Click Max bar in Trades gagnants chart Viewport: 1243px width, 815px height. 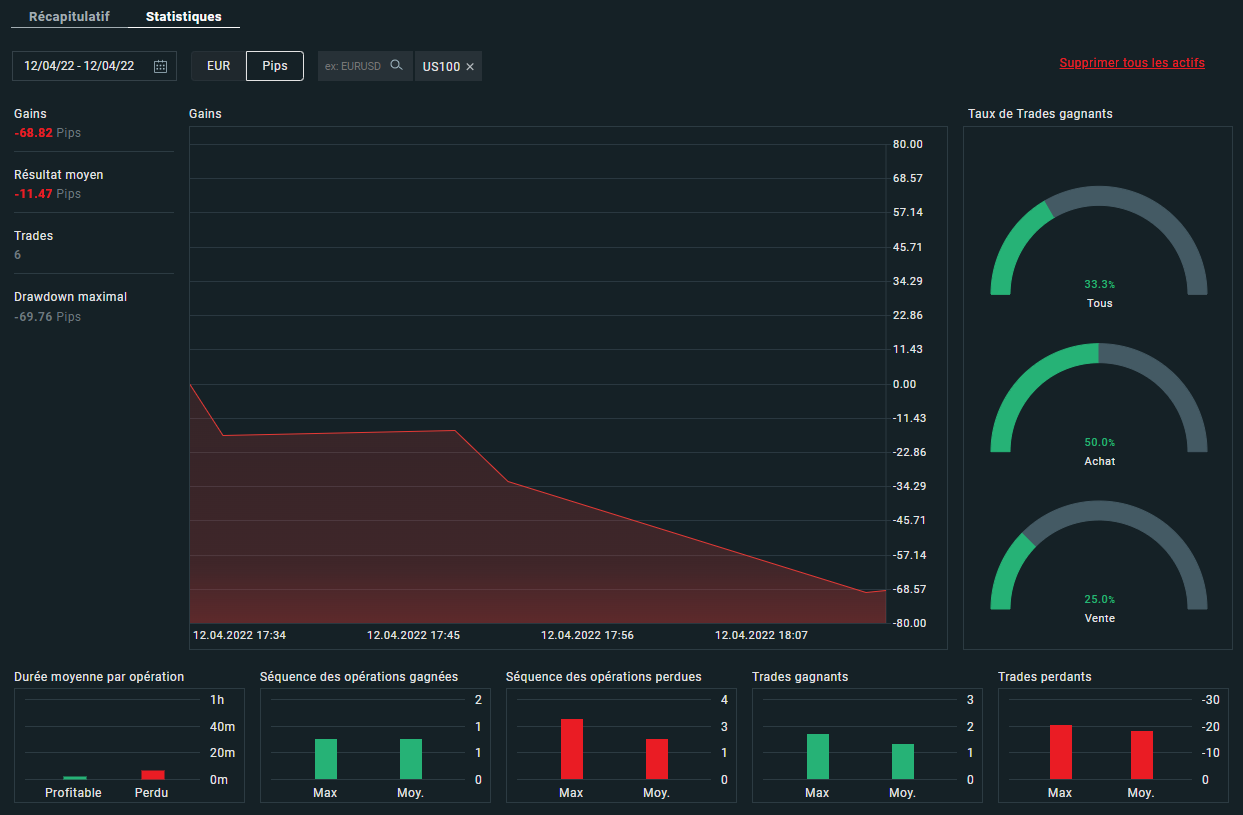(818, 757)
